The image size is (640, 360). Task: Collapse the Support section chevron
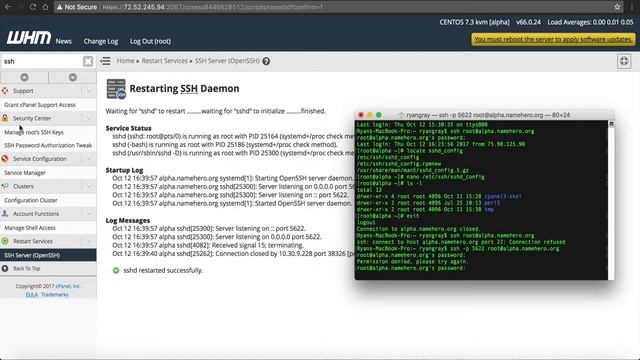(x=89, y=91)
